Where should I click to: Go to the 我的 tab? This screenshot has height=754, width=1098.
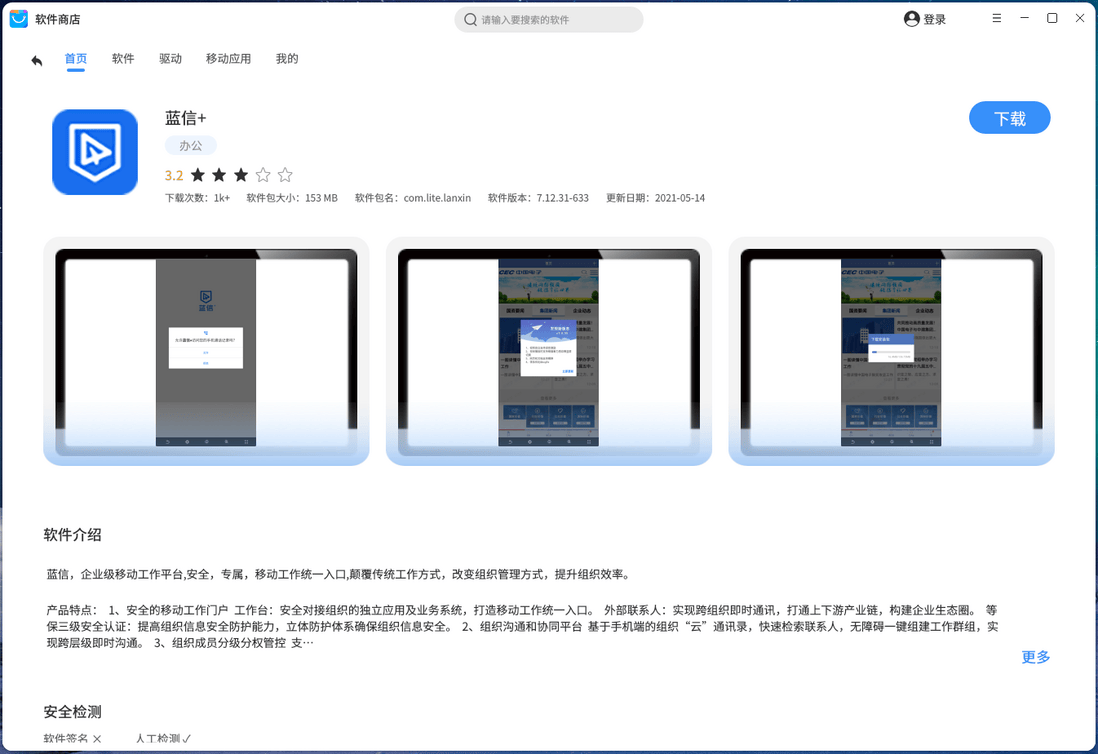point(287,58)
